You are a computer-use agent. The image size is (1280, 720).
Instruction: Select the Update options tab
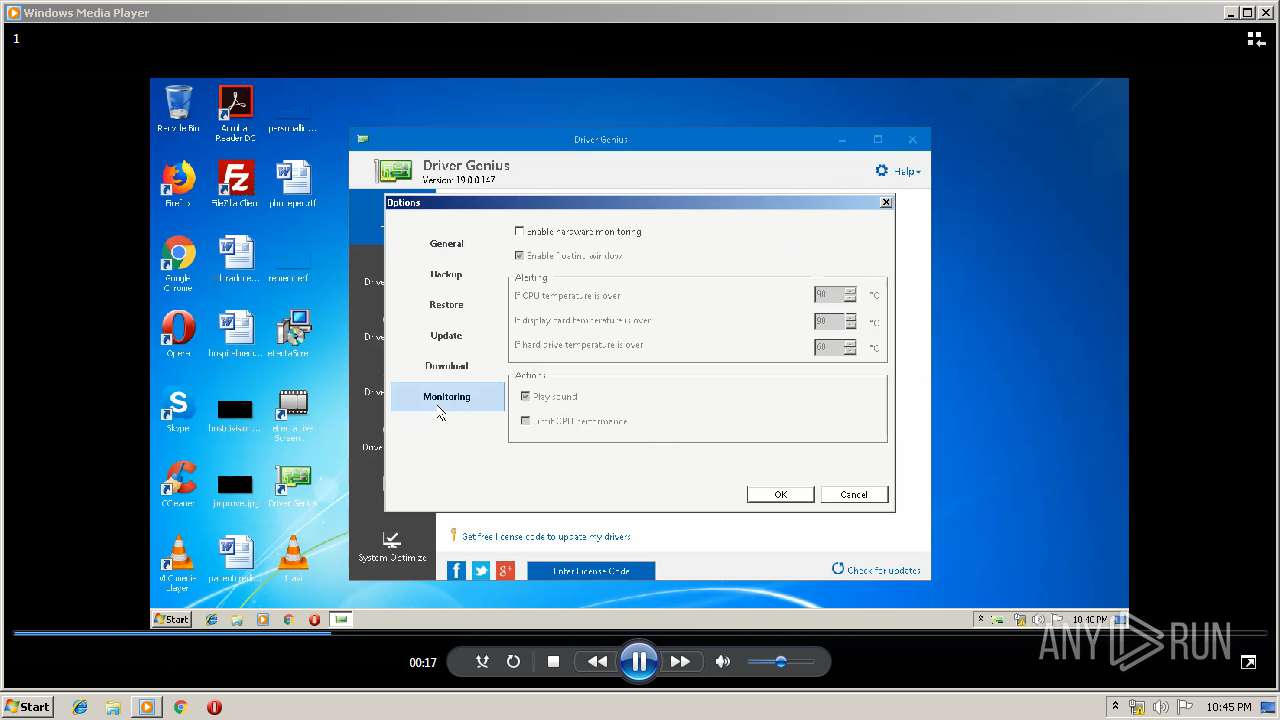point(446,336)
